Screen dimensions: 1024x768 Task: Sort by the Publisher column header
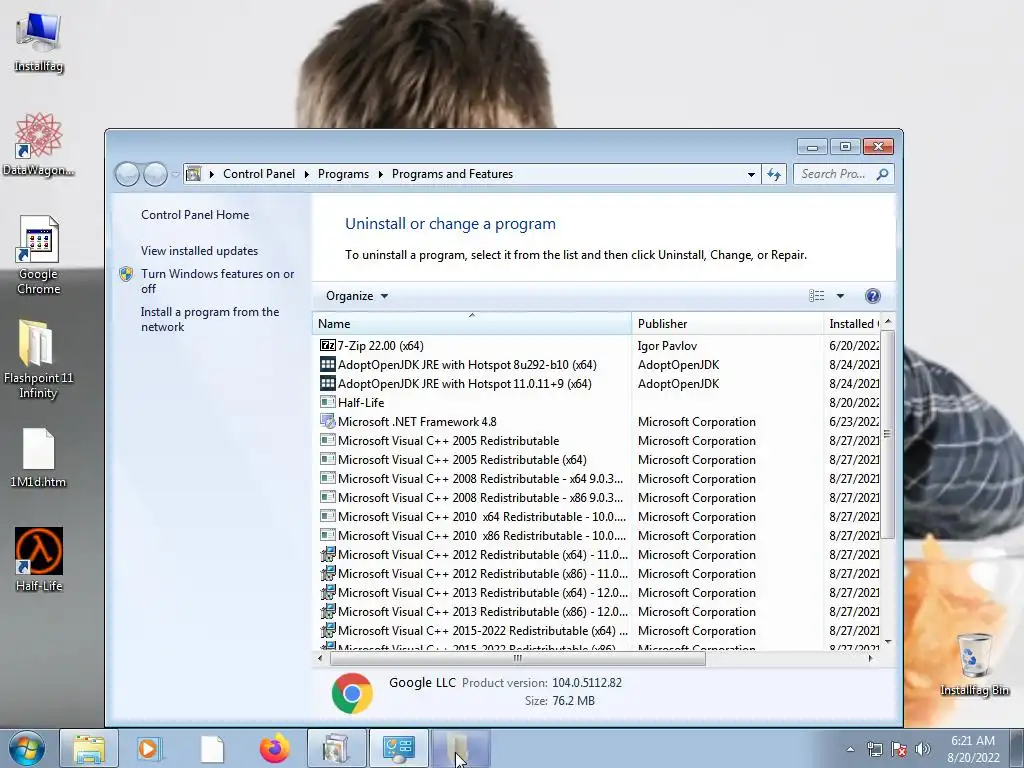point(728,323)
